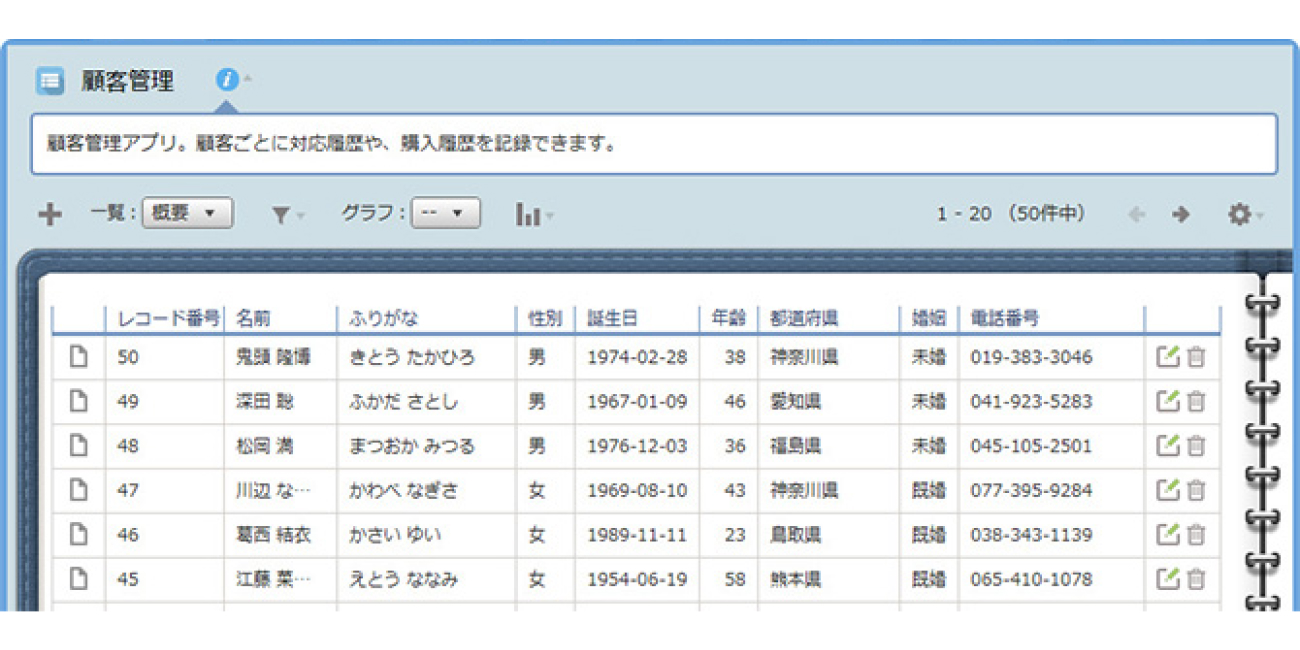Click the 都道府県 column header

pos(803,319)
